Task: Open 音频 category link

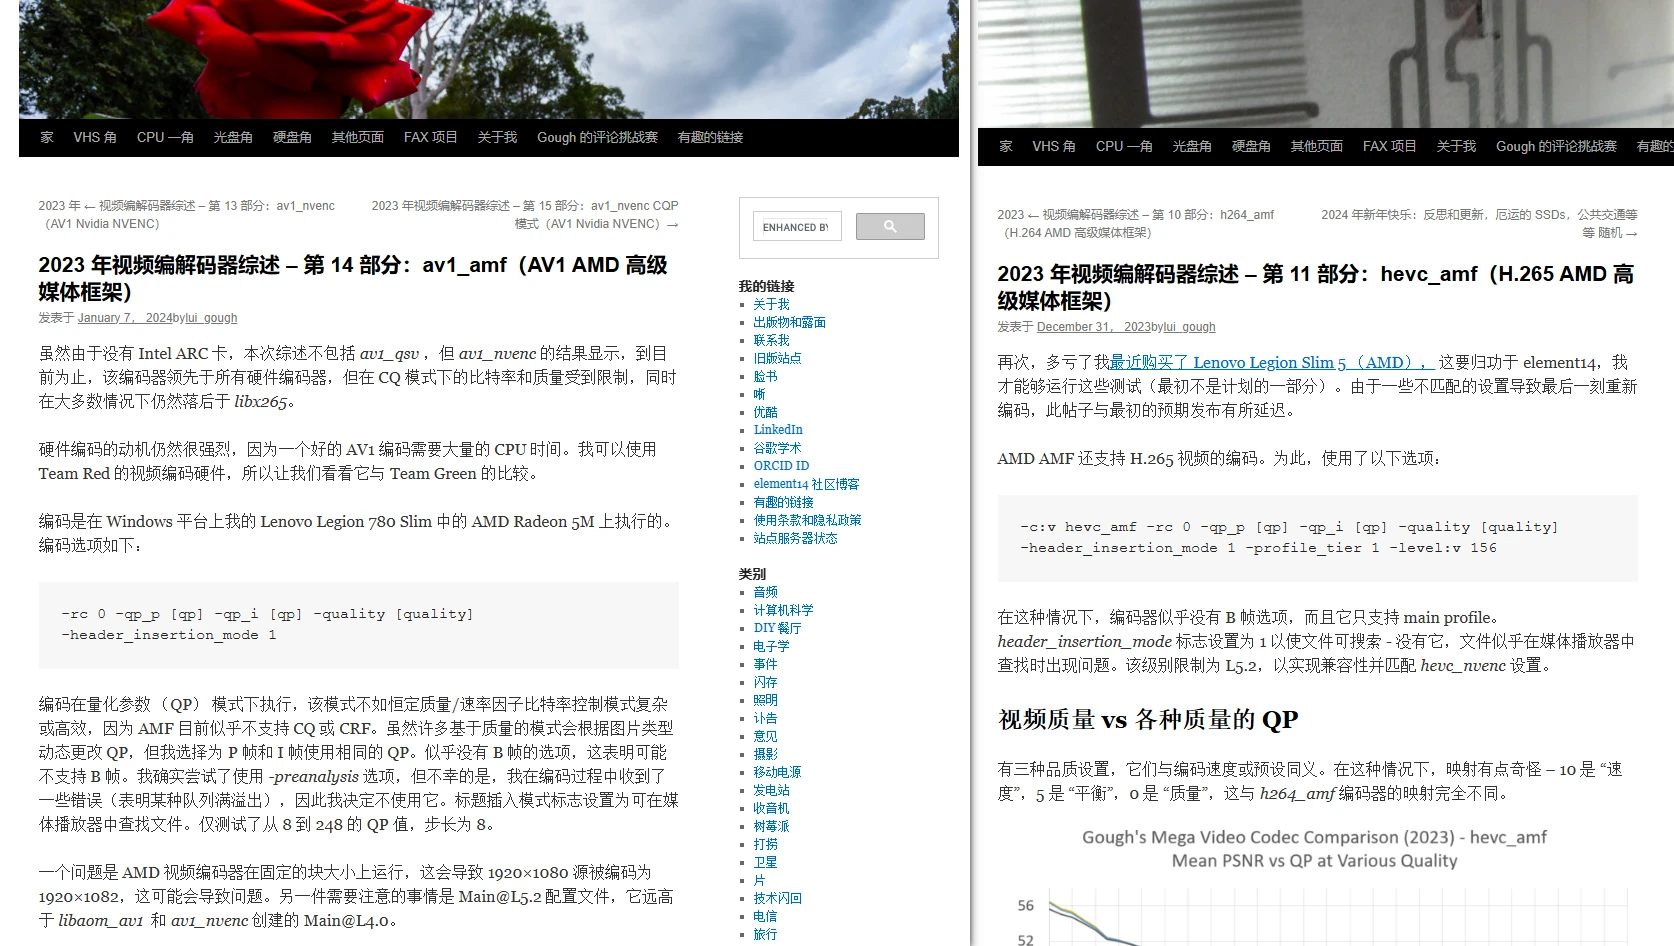Action: click(x=765, y=592)
